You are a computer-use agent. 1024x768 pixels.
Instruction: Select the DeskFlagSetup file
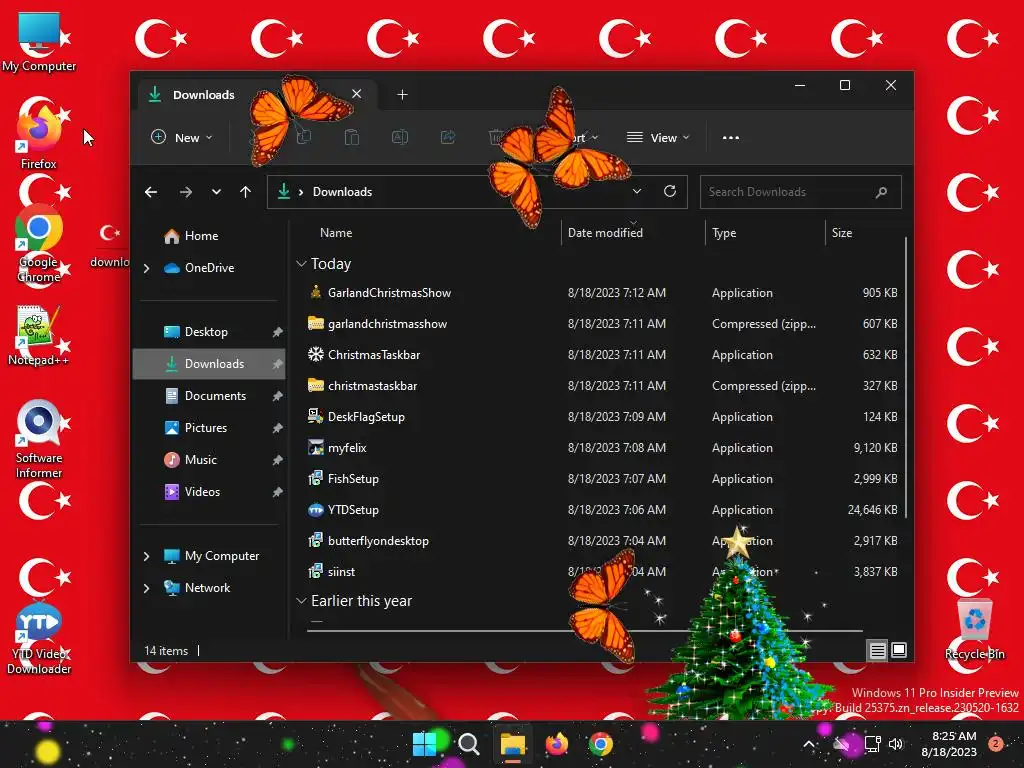pos(602,417)
